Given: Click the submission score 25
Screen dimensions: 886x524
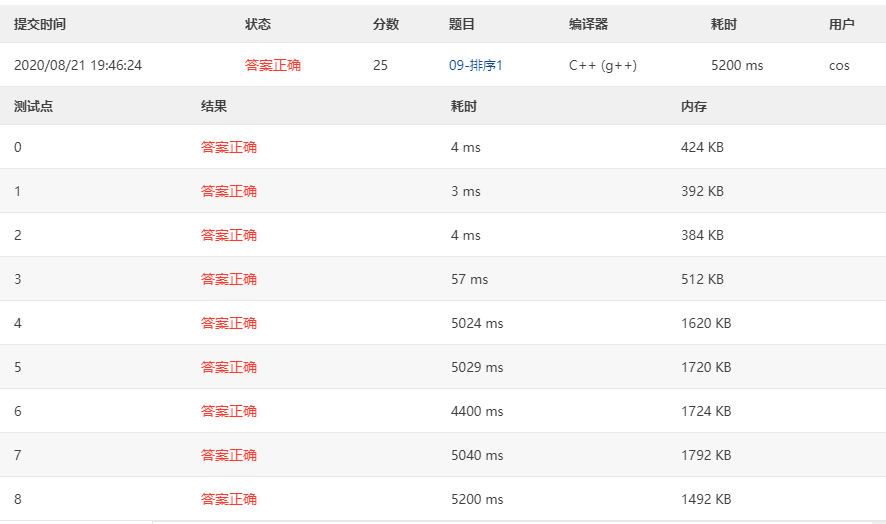Looking at the screenshot, I should pyautogui.click(x=380, y=66).
